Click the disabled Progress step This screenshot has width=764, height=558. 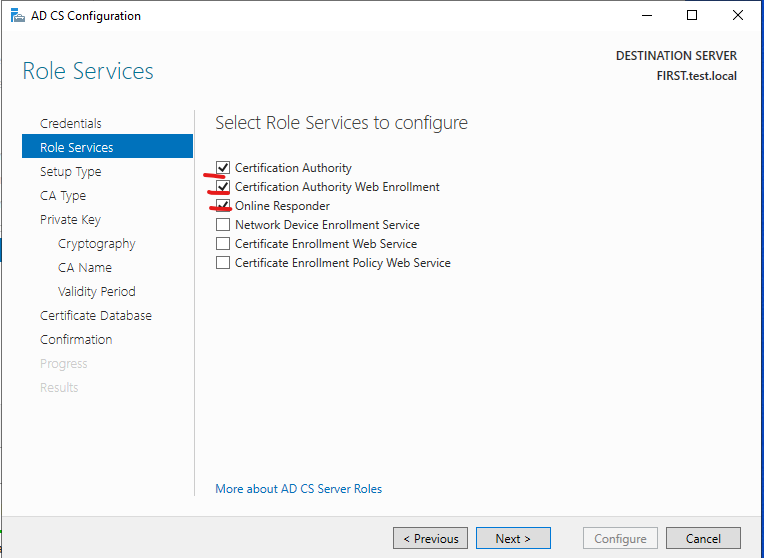click(x=64, y=364)
